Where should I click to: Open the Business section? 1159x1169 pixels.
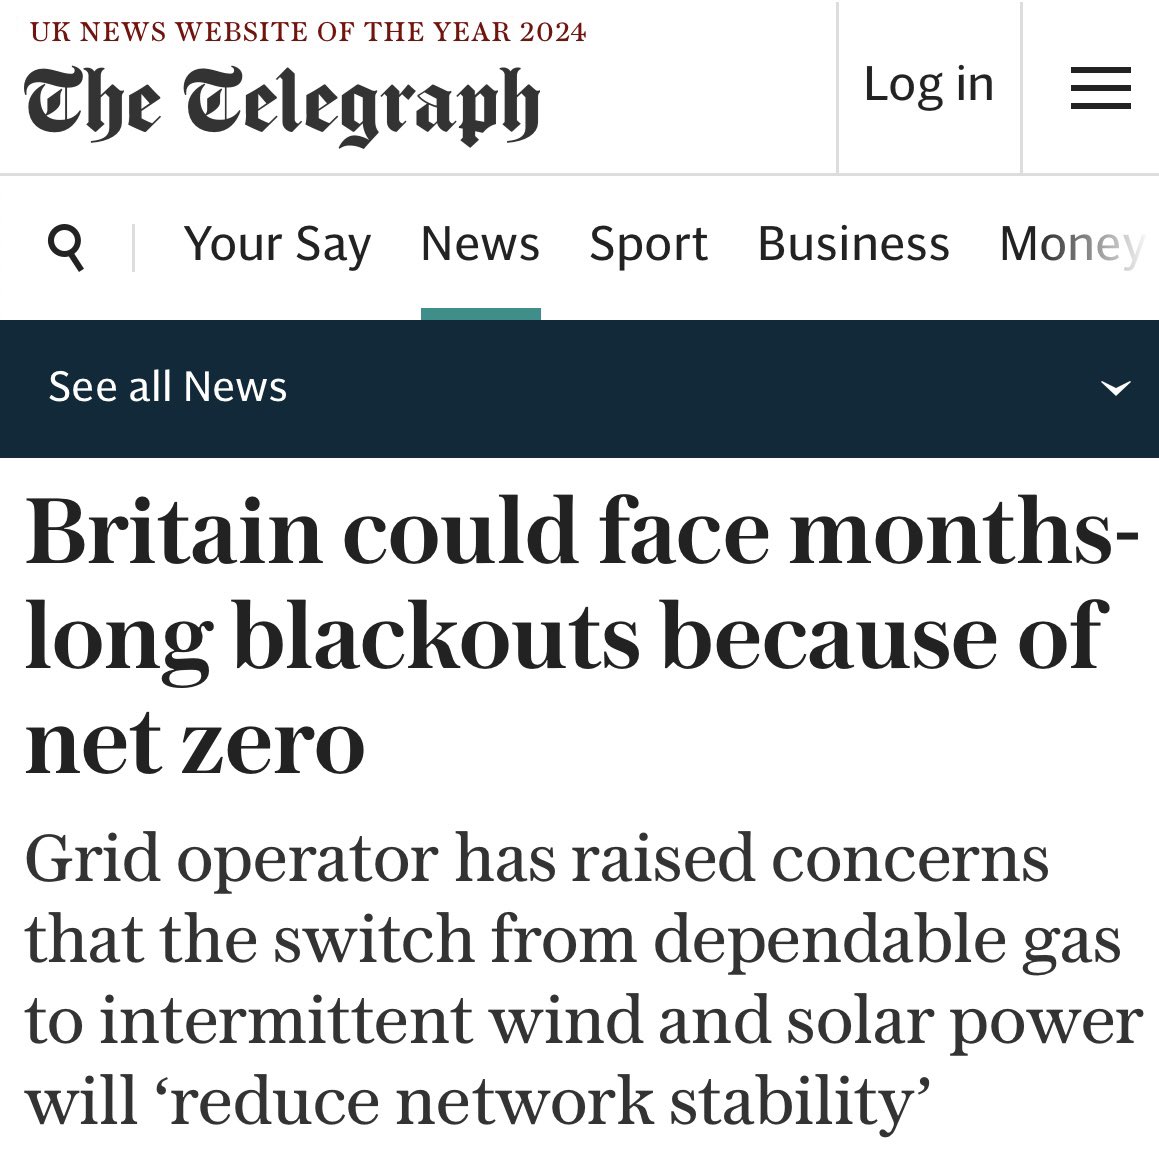click(853, 243)
